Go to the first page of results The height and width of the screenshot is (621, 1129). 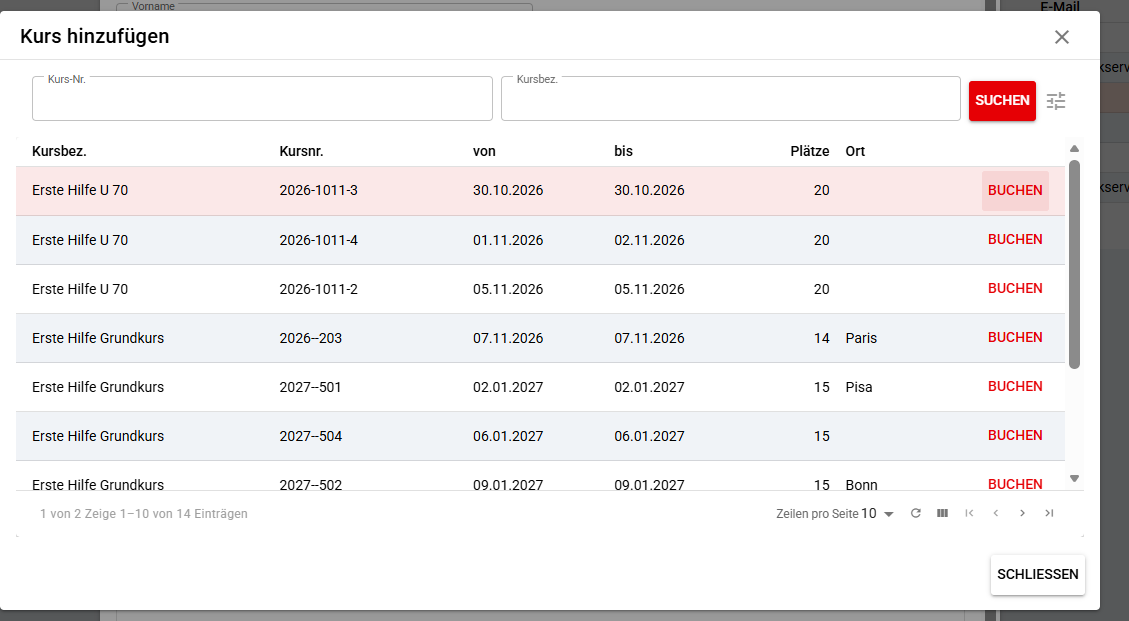click(969, 514)
